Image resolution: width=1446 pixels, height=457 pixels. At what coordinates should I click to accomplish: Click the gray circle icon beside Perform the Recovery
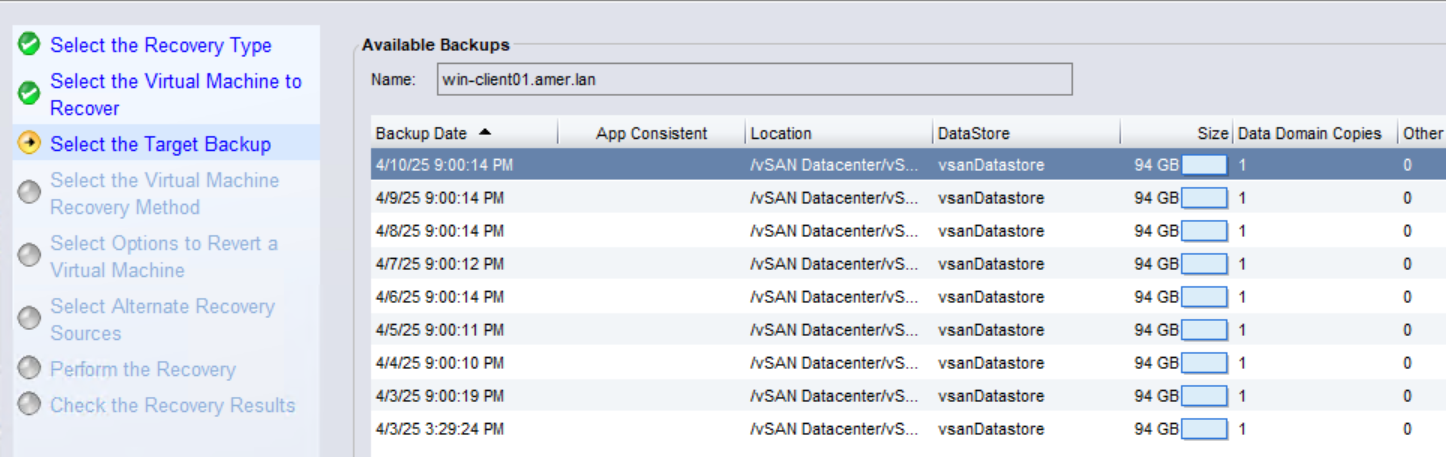[x=29, y=369]
